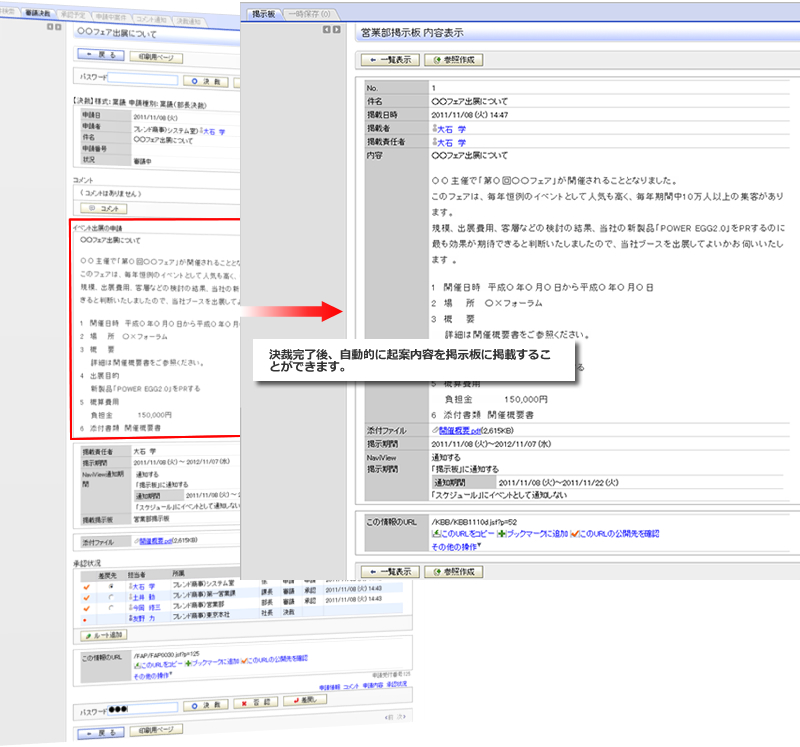Click 決裁 button beside empty password field
Image resolution: width=800 pixels, height=747 pixels.
click(206, 81)
